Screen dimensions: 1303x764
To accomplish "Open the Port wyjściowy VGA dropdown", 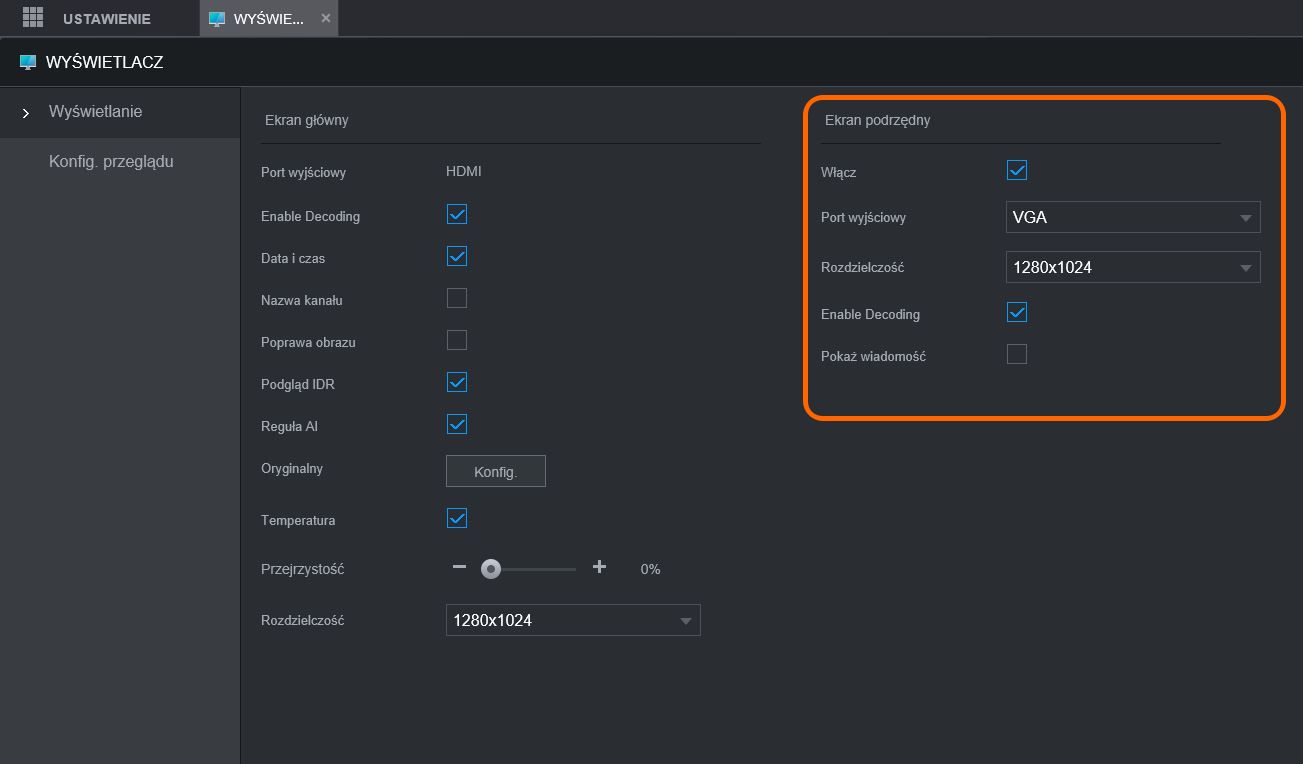I will pyautogui.click(x=1132, y=217).
